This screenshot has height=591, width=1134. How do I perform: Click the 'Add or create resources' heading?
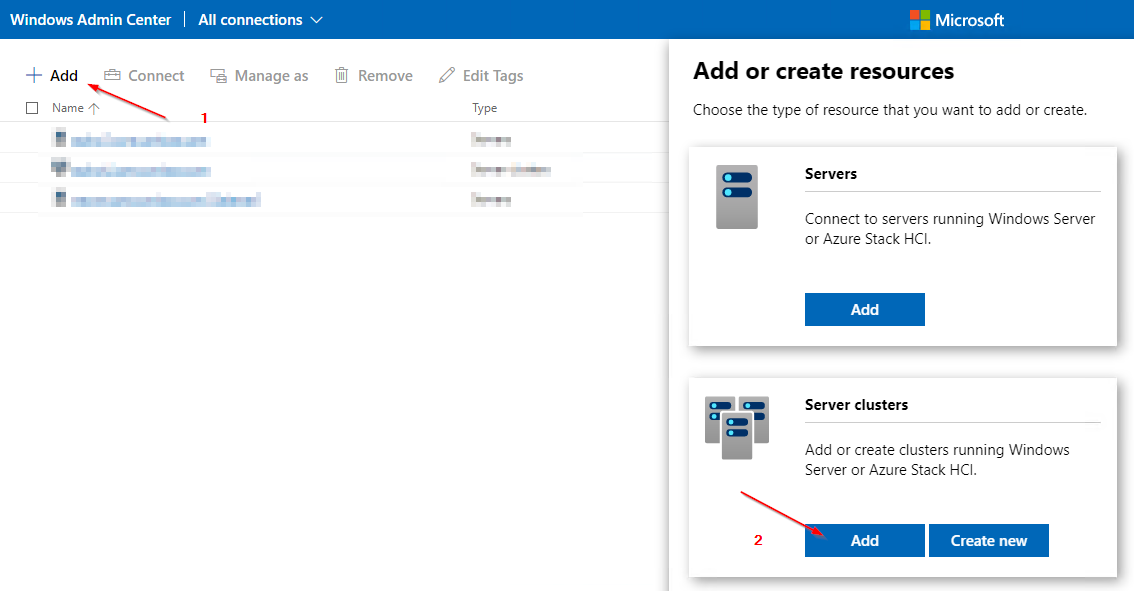click(824, 71)
